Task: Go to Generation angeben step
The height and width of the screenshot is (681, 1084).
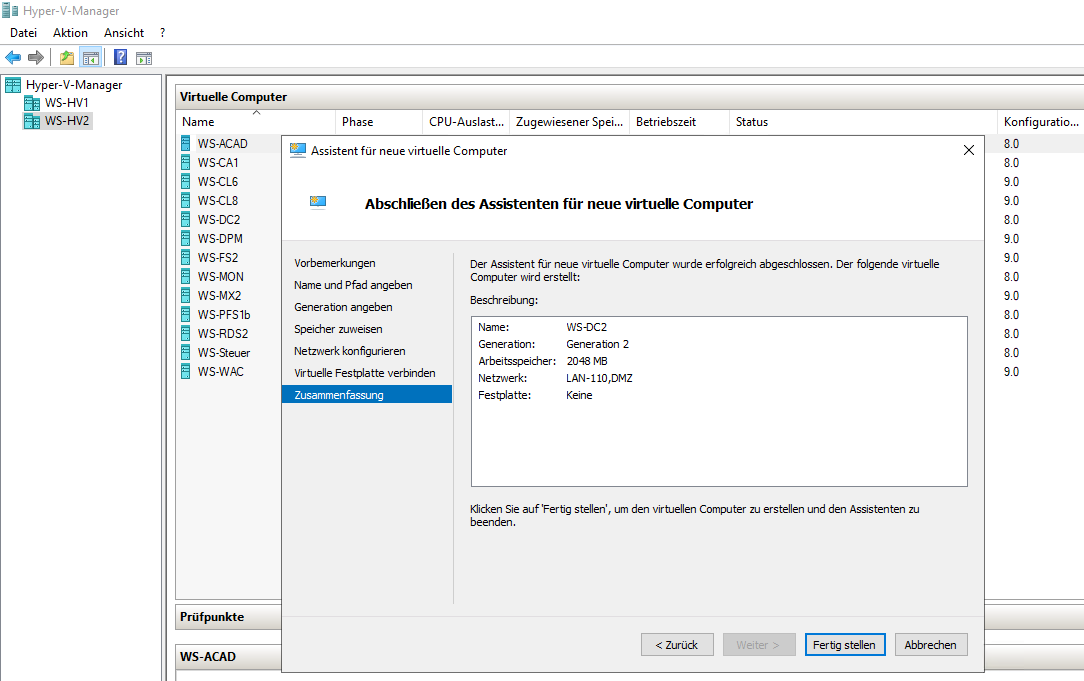Action: (x=343, y=307)
